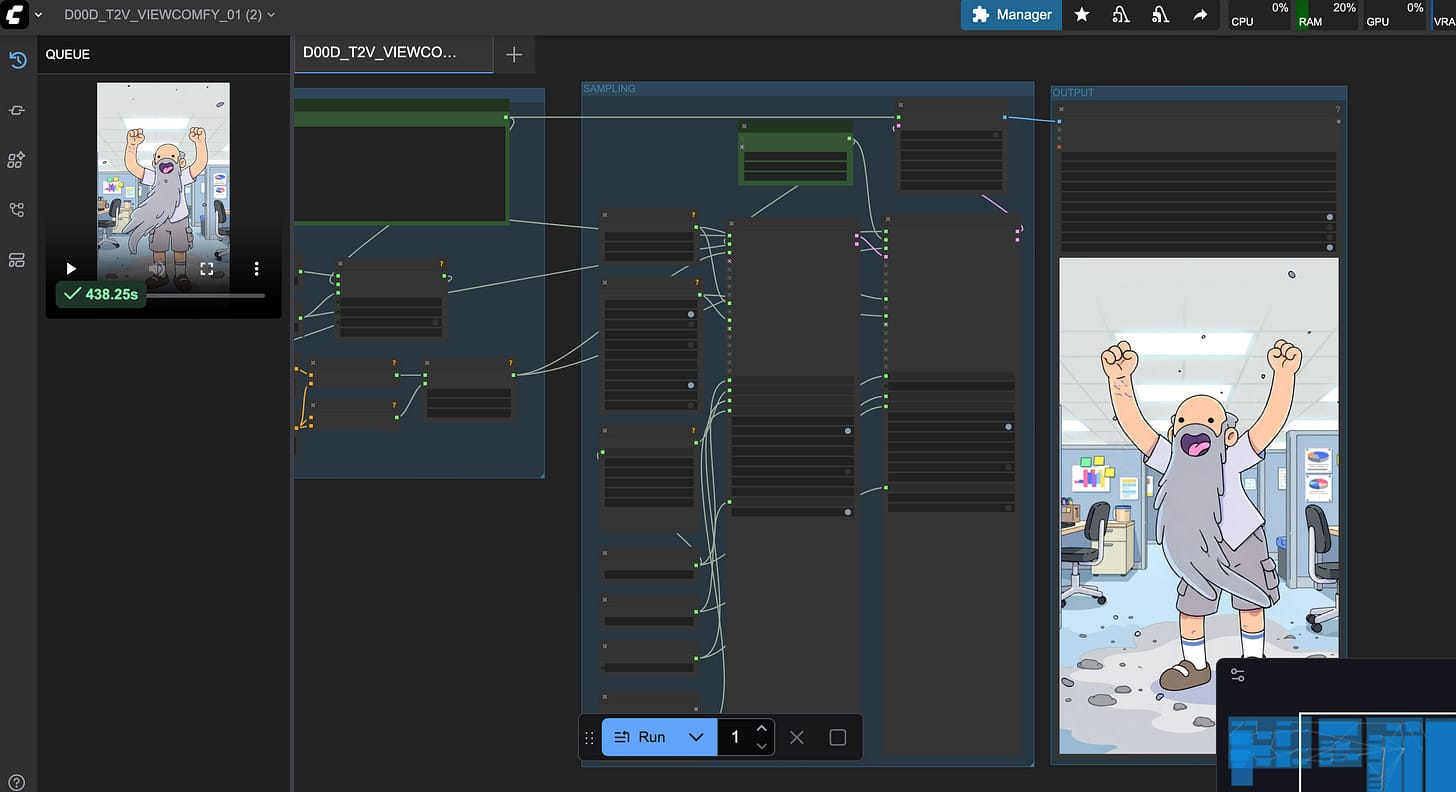Screen dimensions: 1456x792
Task: Click the star bookmark icon in the top bar
Action: coord(1081,15)
